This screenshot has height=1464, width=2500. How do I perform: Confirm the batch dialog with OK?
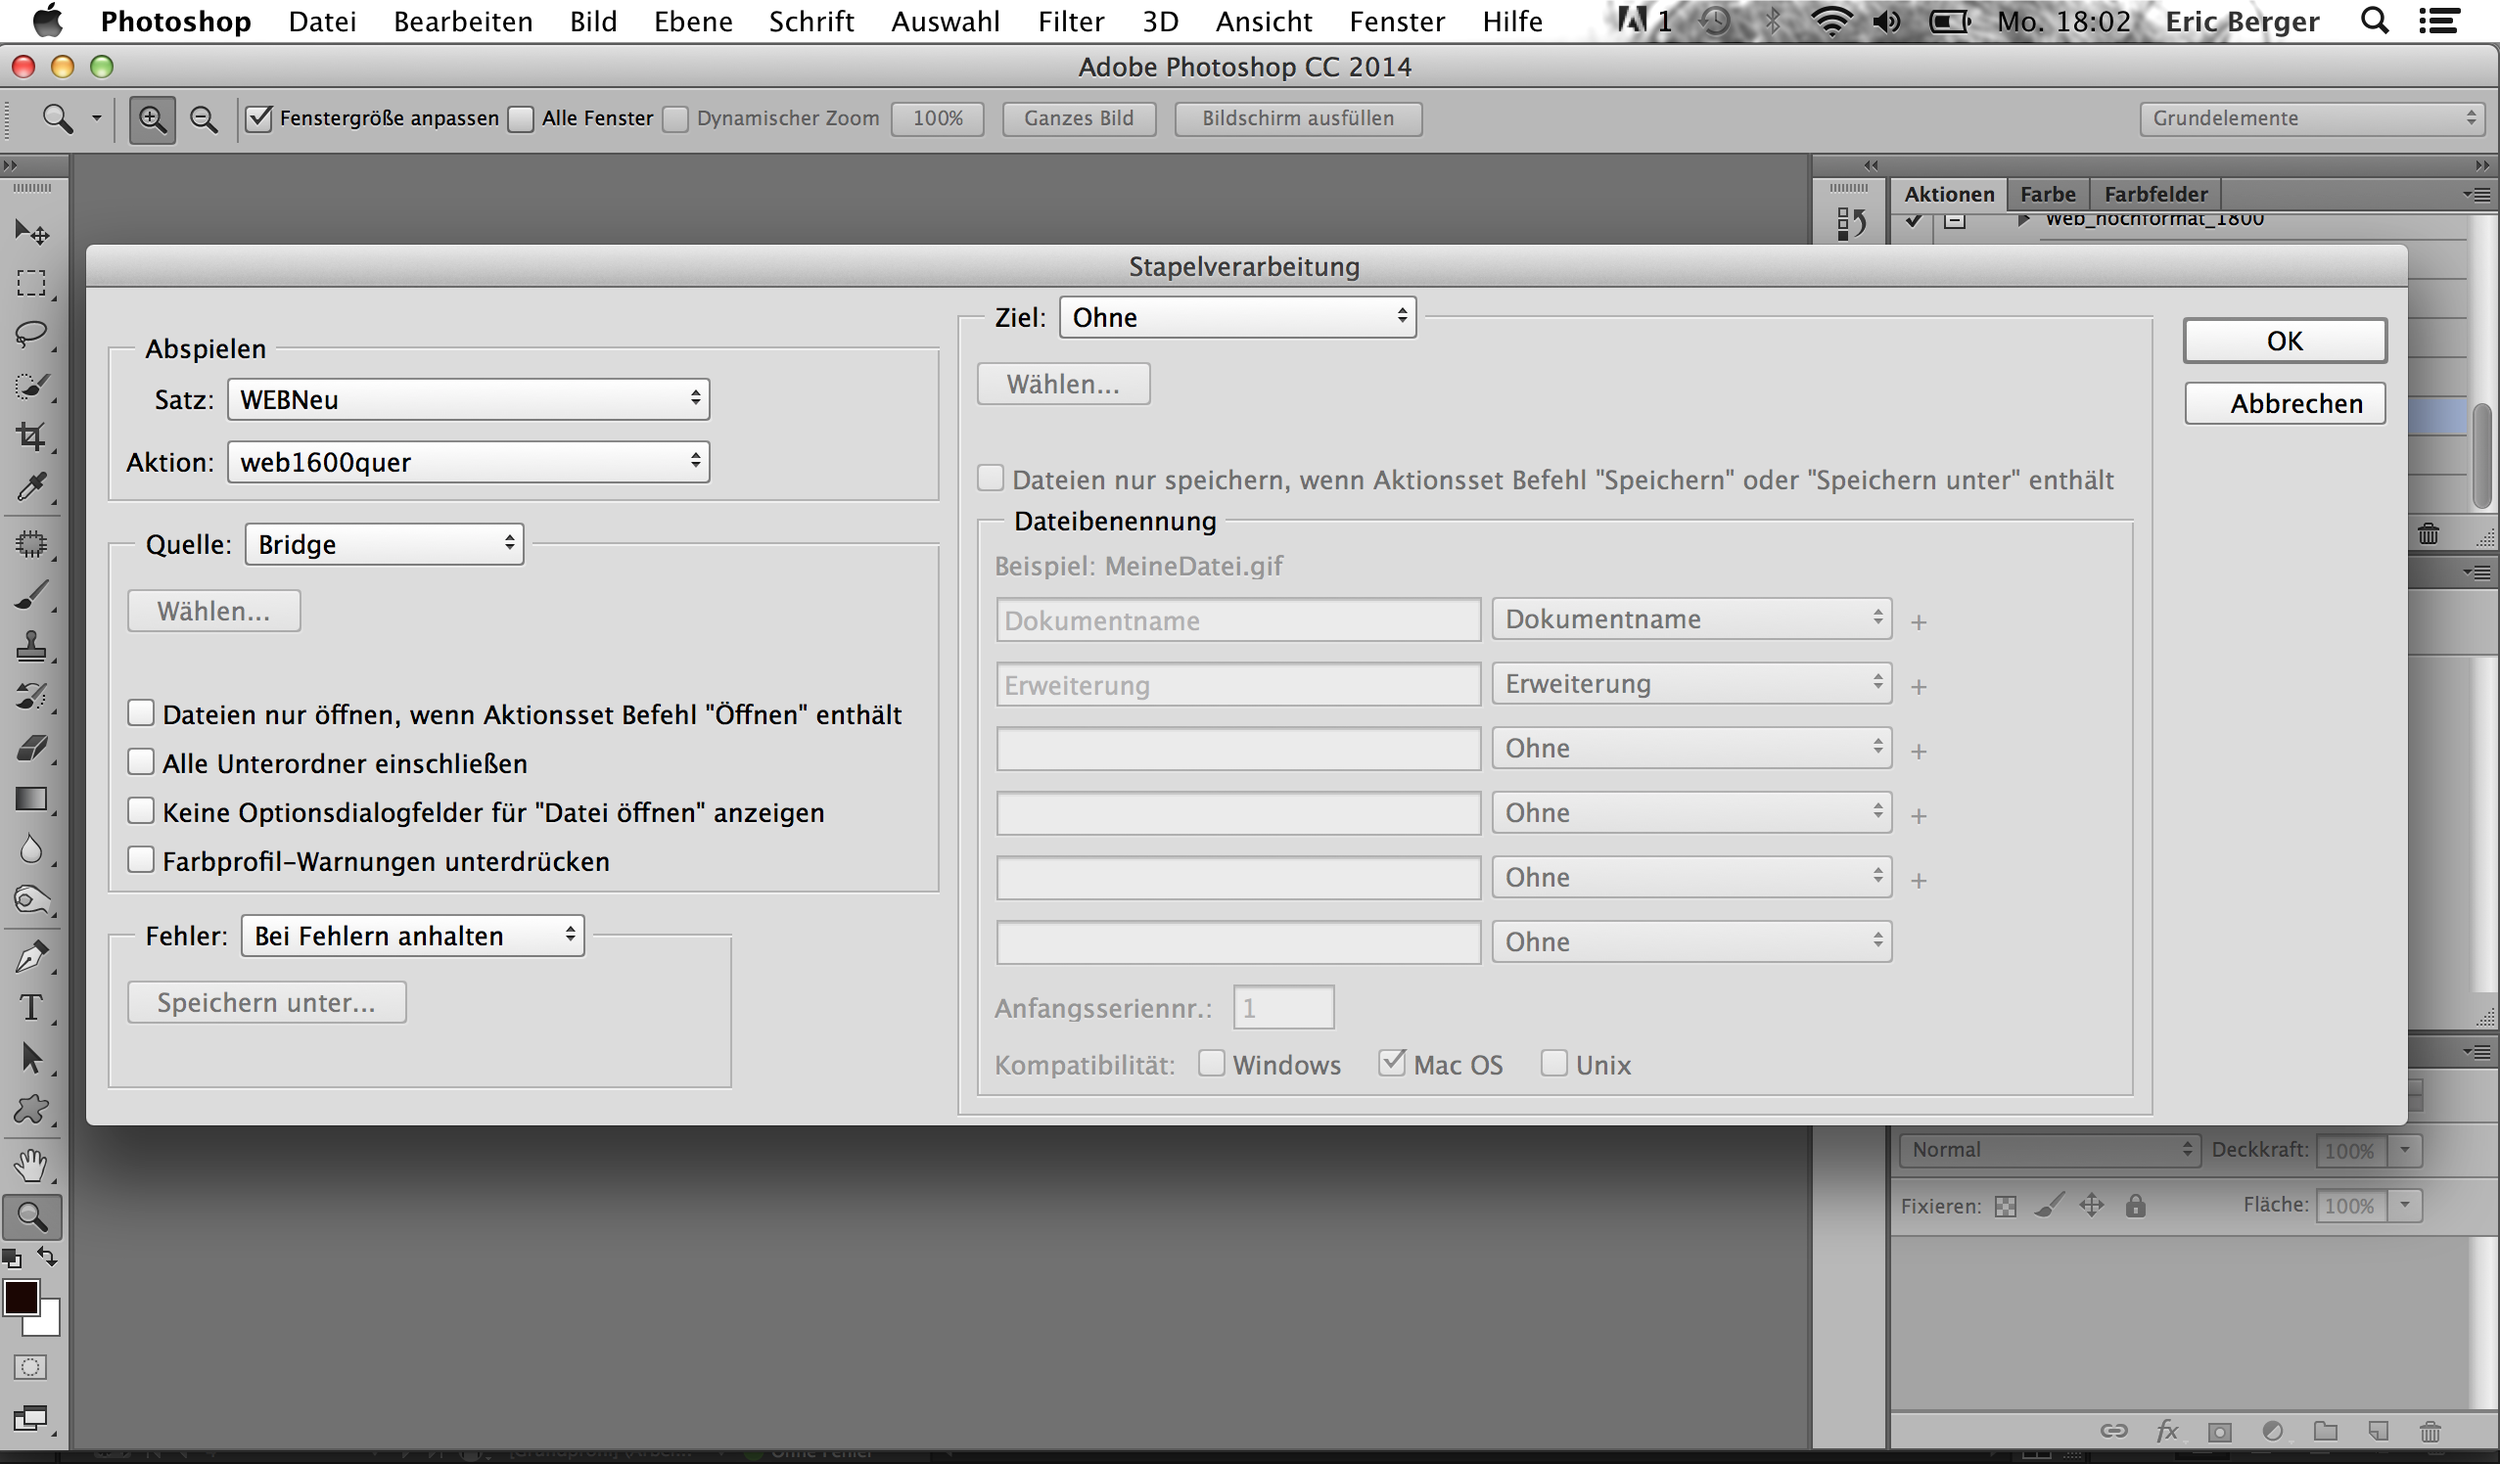point(2285,341)
